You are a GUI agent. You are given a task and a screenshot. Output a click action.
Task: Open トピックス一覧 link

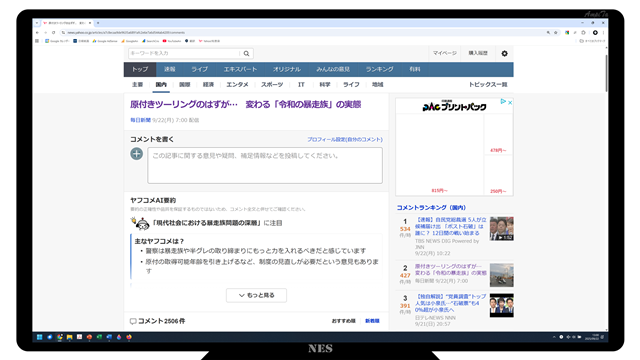[488, 84]
